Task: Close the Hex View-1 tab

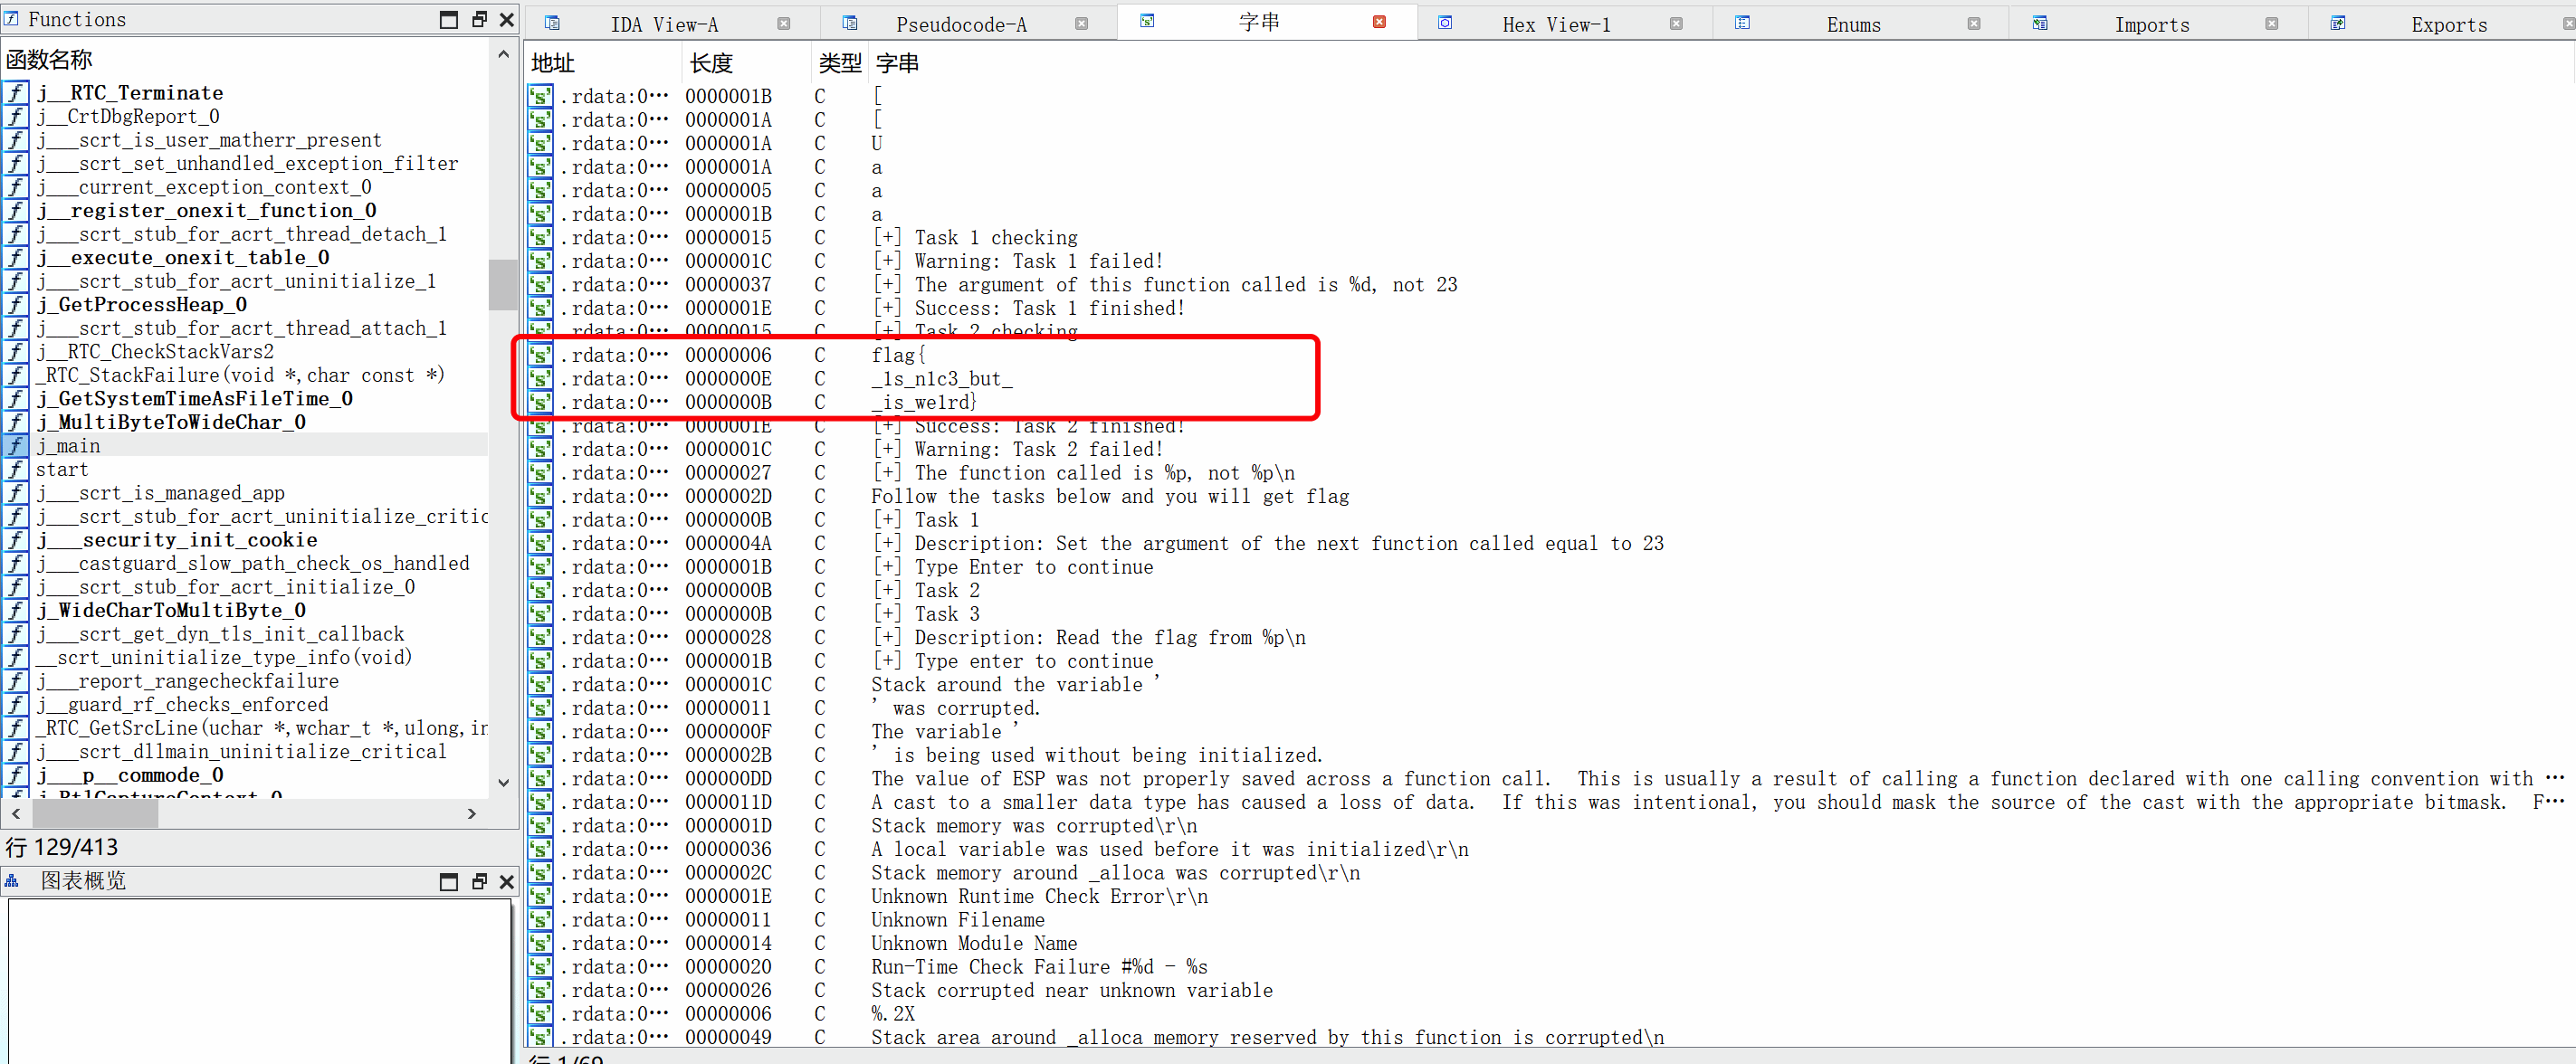Action: 1676,24
